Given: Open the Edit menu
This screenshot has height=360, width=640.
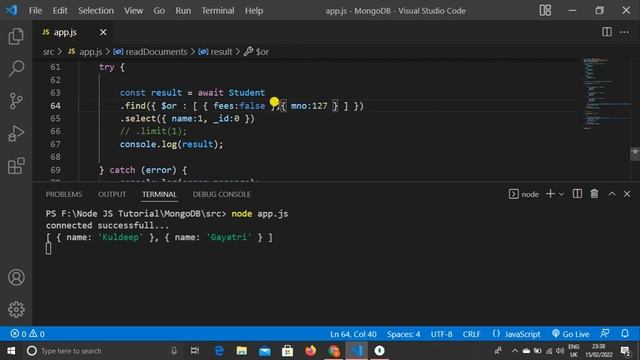Looking at the screenshot, I should coord(60,11).
